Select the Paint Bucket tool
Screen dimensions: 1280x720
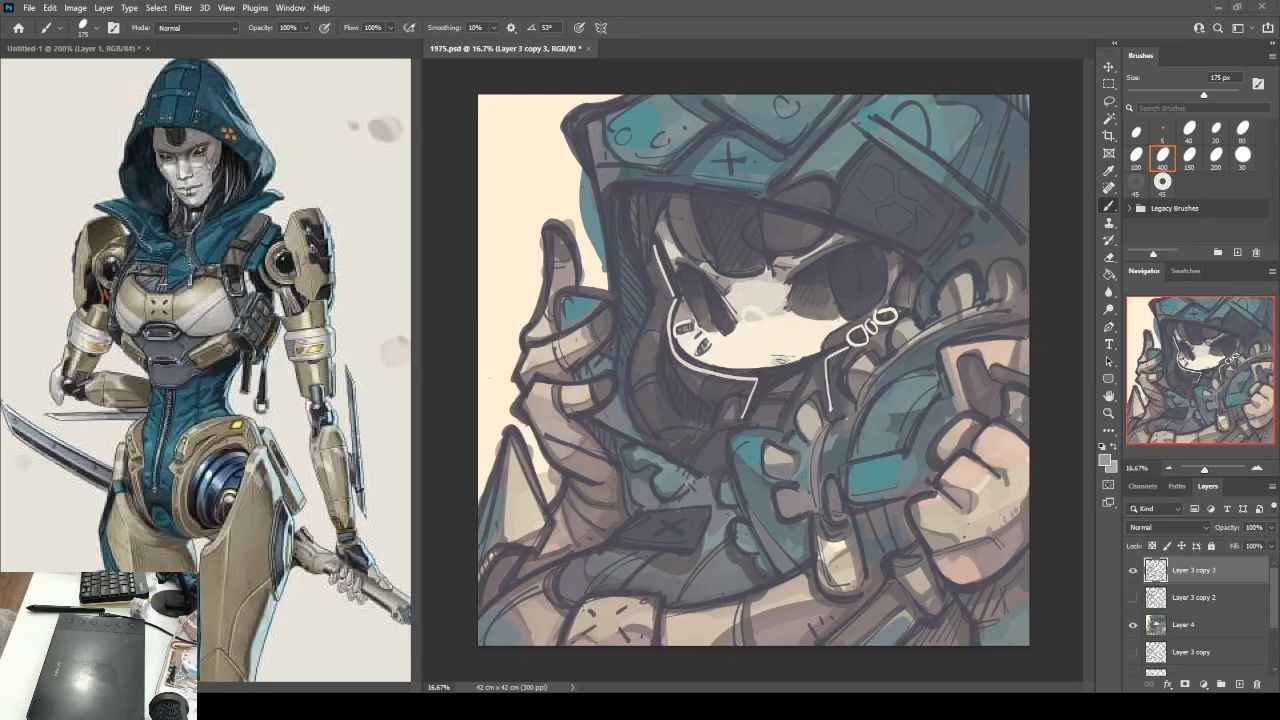(1109, 274)
